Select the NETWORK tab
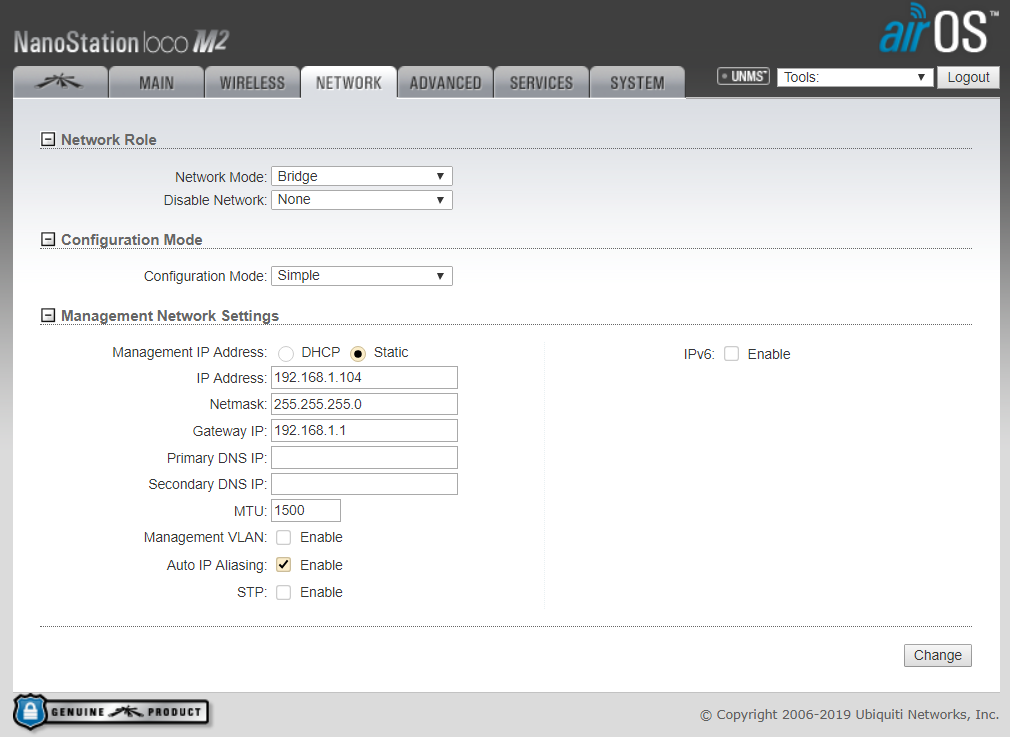Screen dimensions: 1010x737 pyautogui.click(x=348, y=82)
